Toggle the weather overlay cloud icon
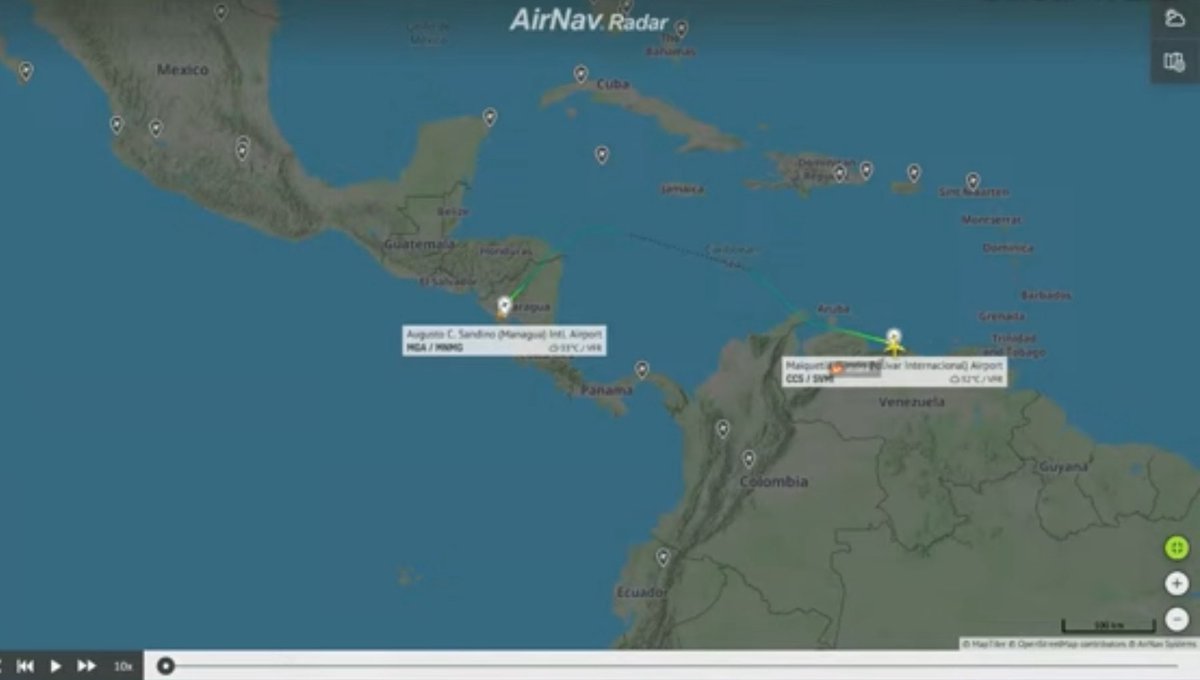1200x680 pixels. point(1177,18)
